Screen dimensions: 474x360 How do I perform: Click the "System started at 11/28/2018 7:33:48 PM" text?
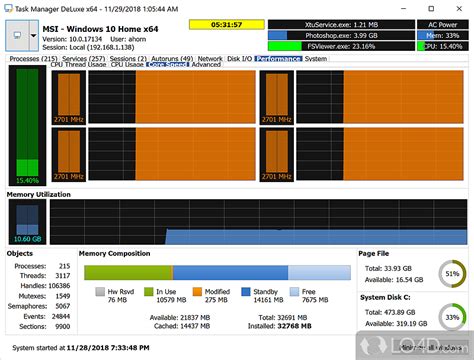81,348
